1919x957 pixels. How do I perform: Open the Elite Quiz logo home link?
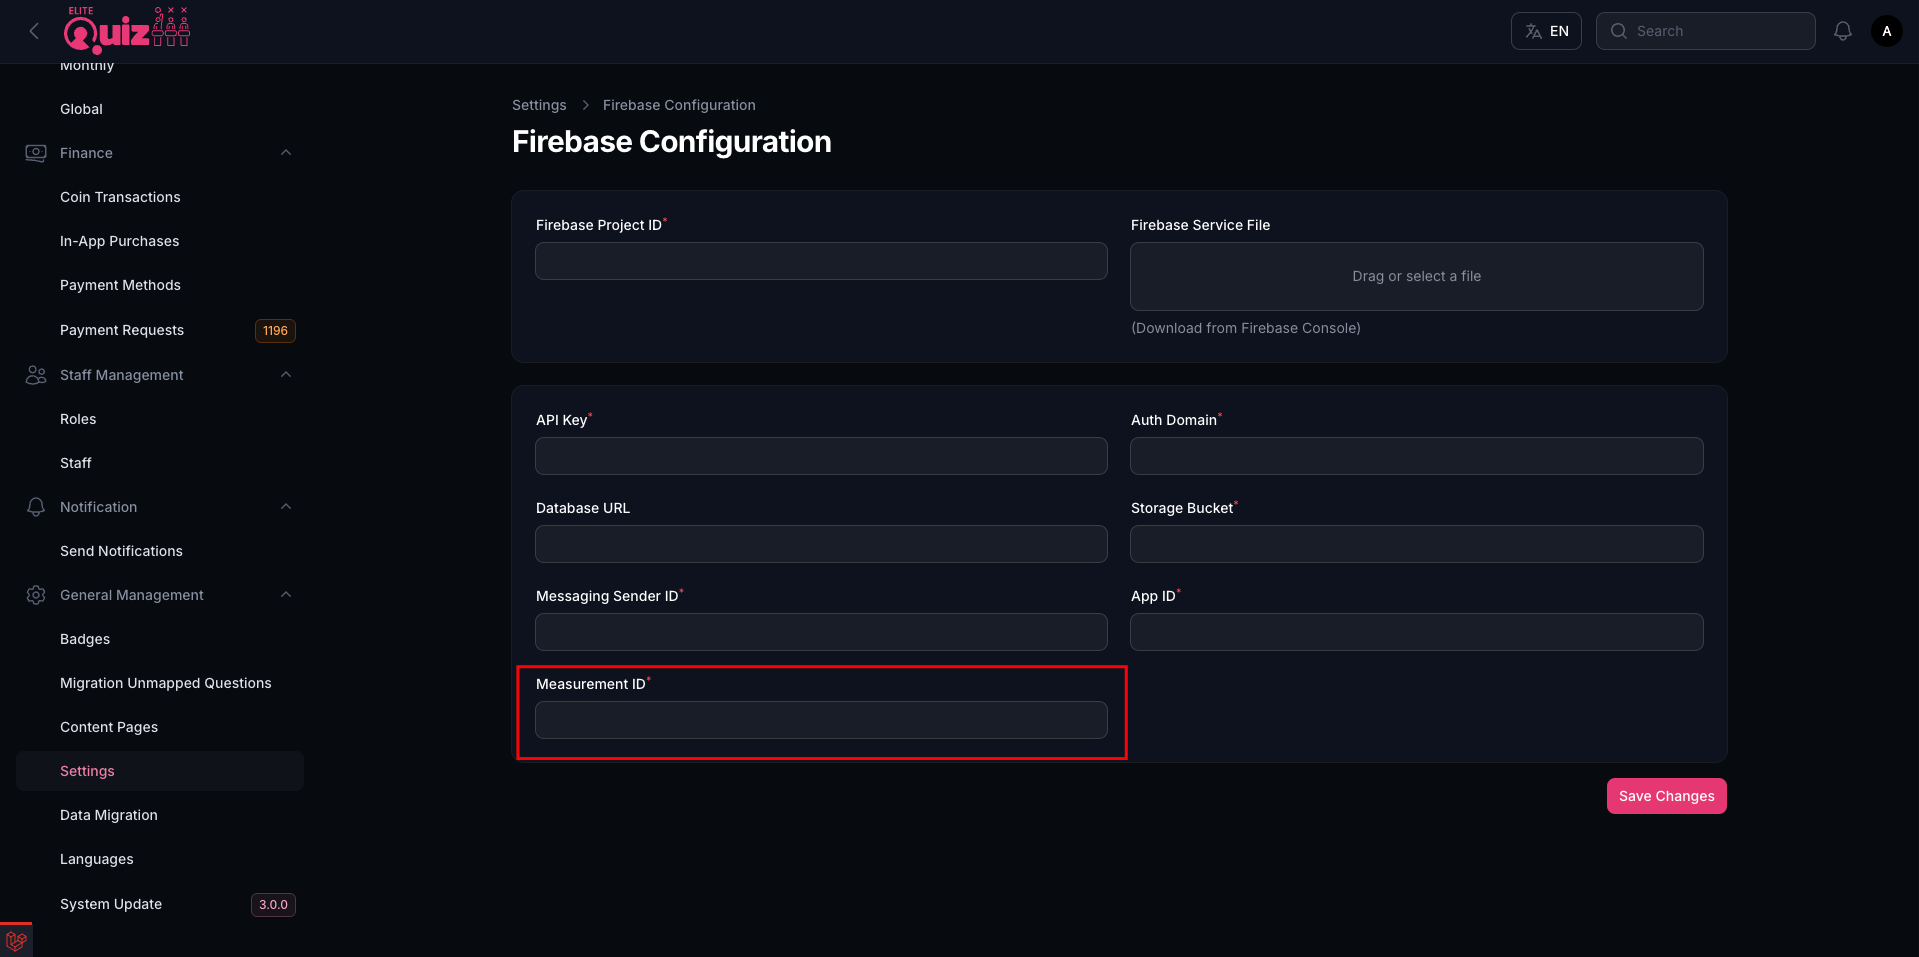127,30
